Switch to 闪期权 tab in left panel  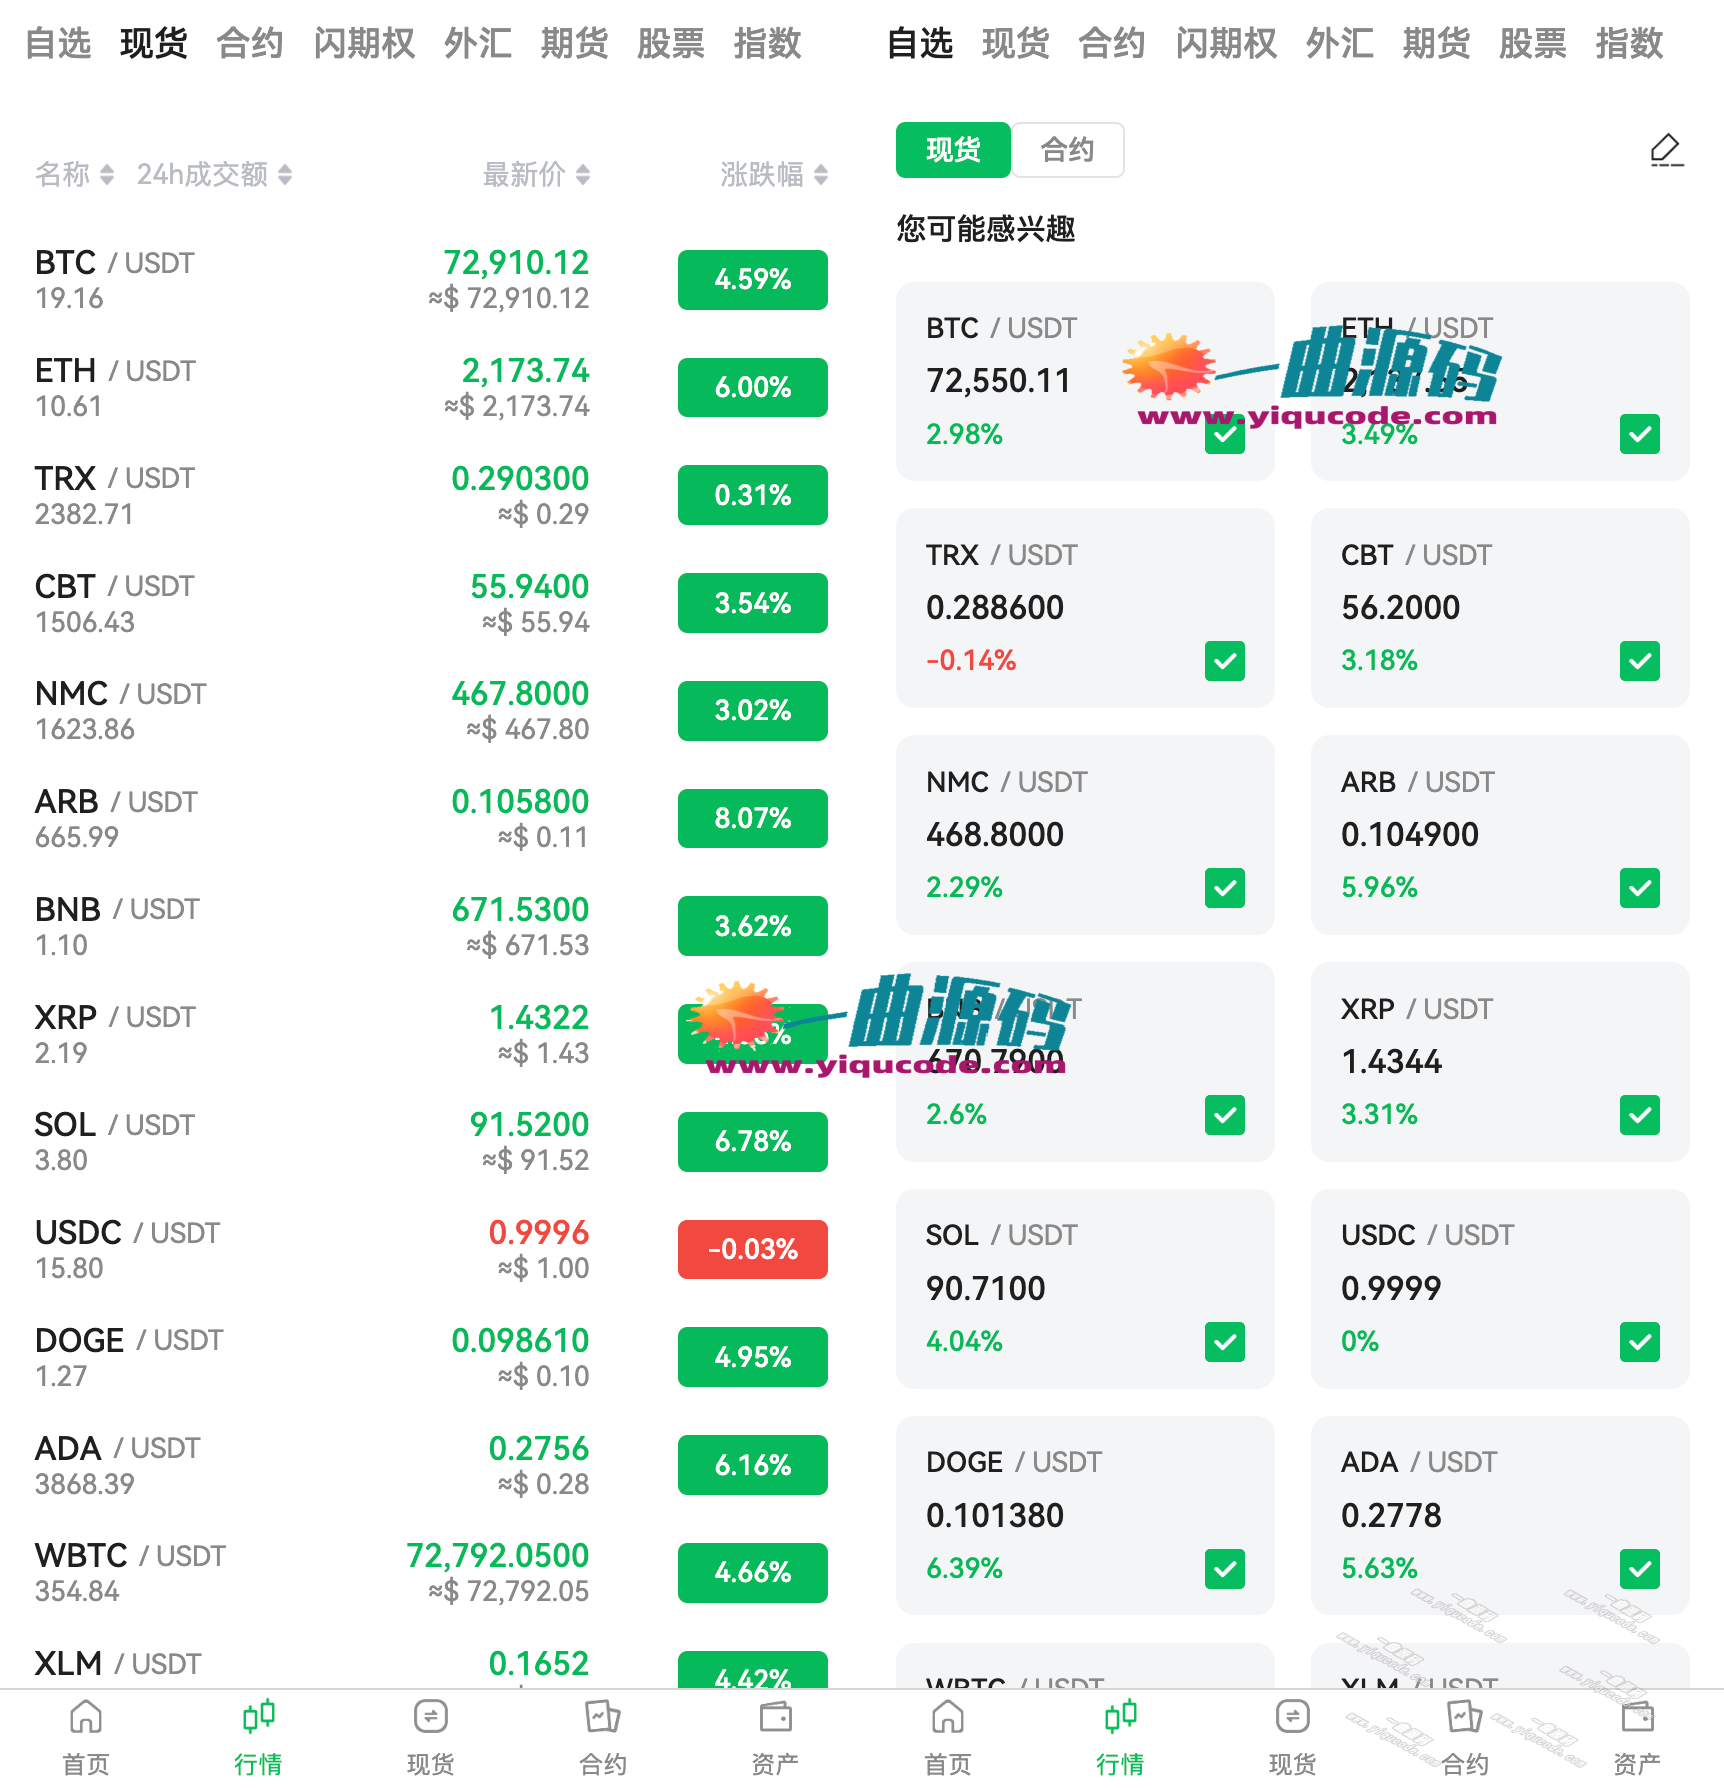(364, 44)
